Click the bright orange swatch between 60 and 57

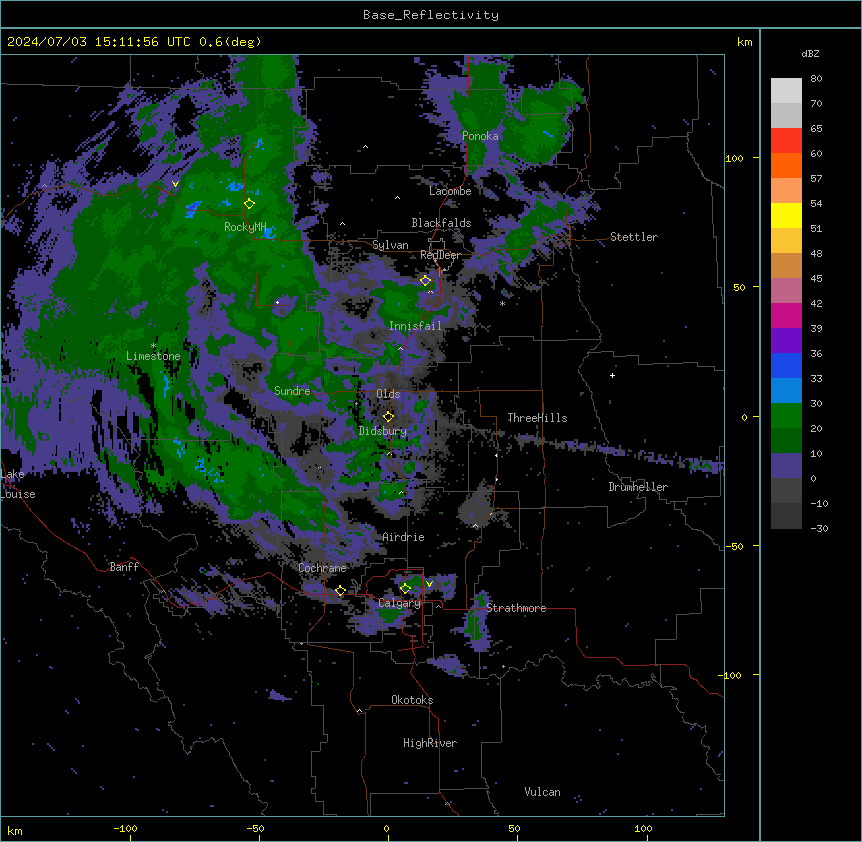pyautogui.click(x=786, y=165)
